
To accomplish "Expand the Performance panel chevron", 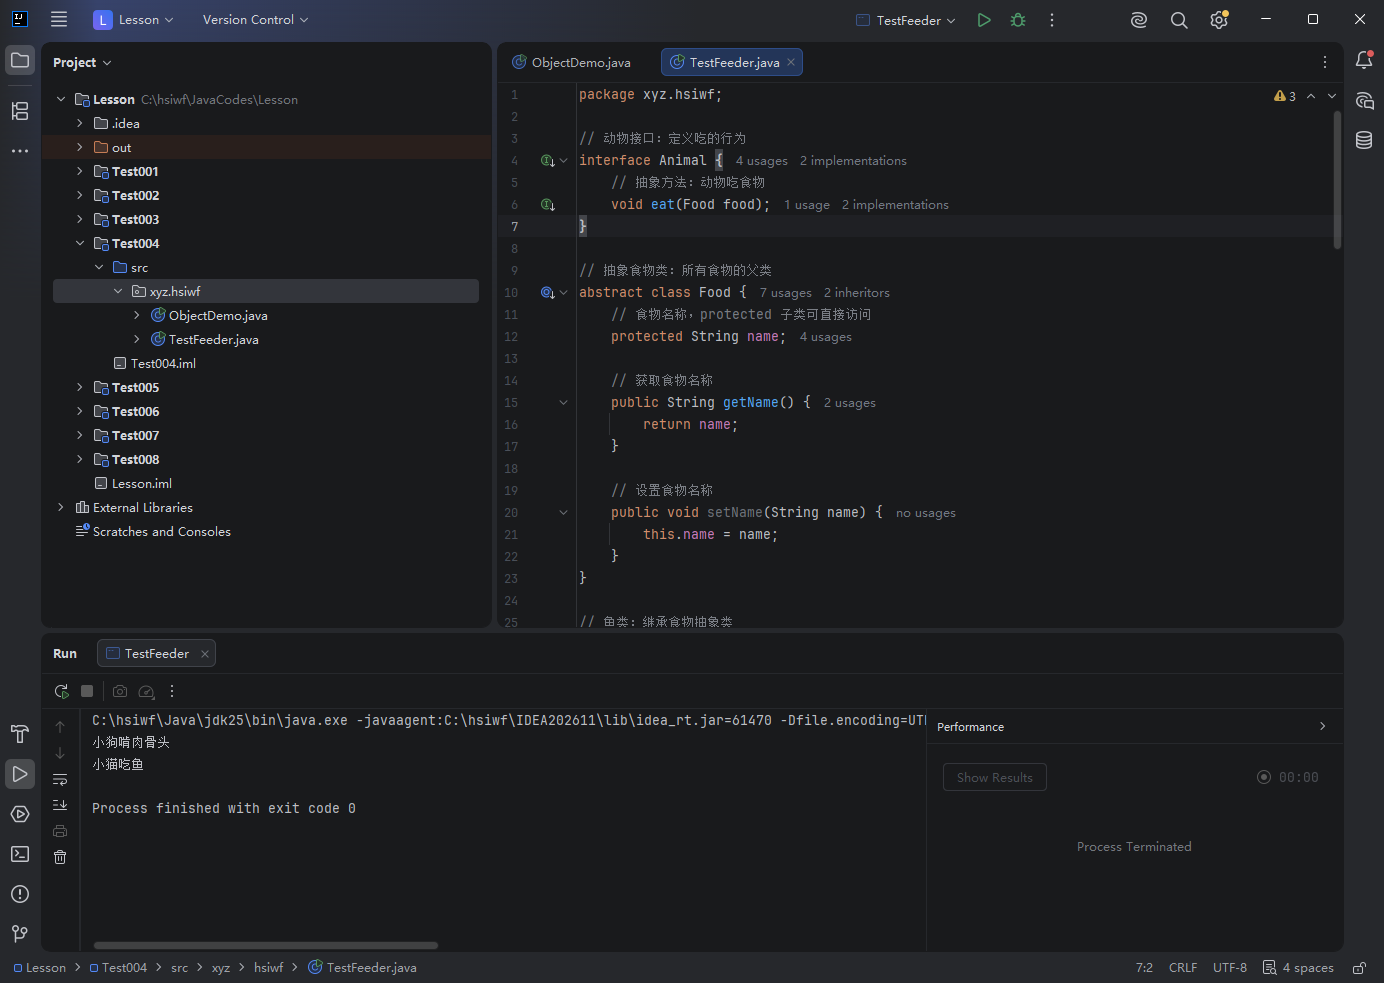I will 1322,726.
